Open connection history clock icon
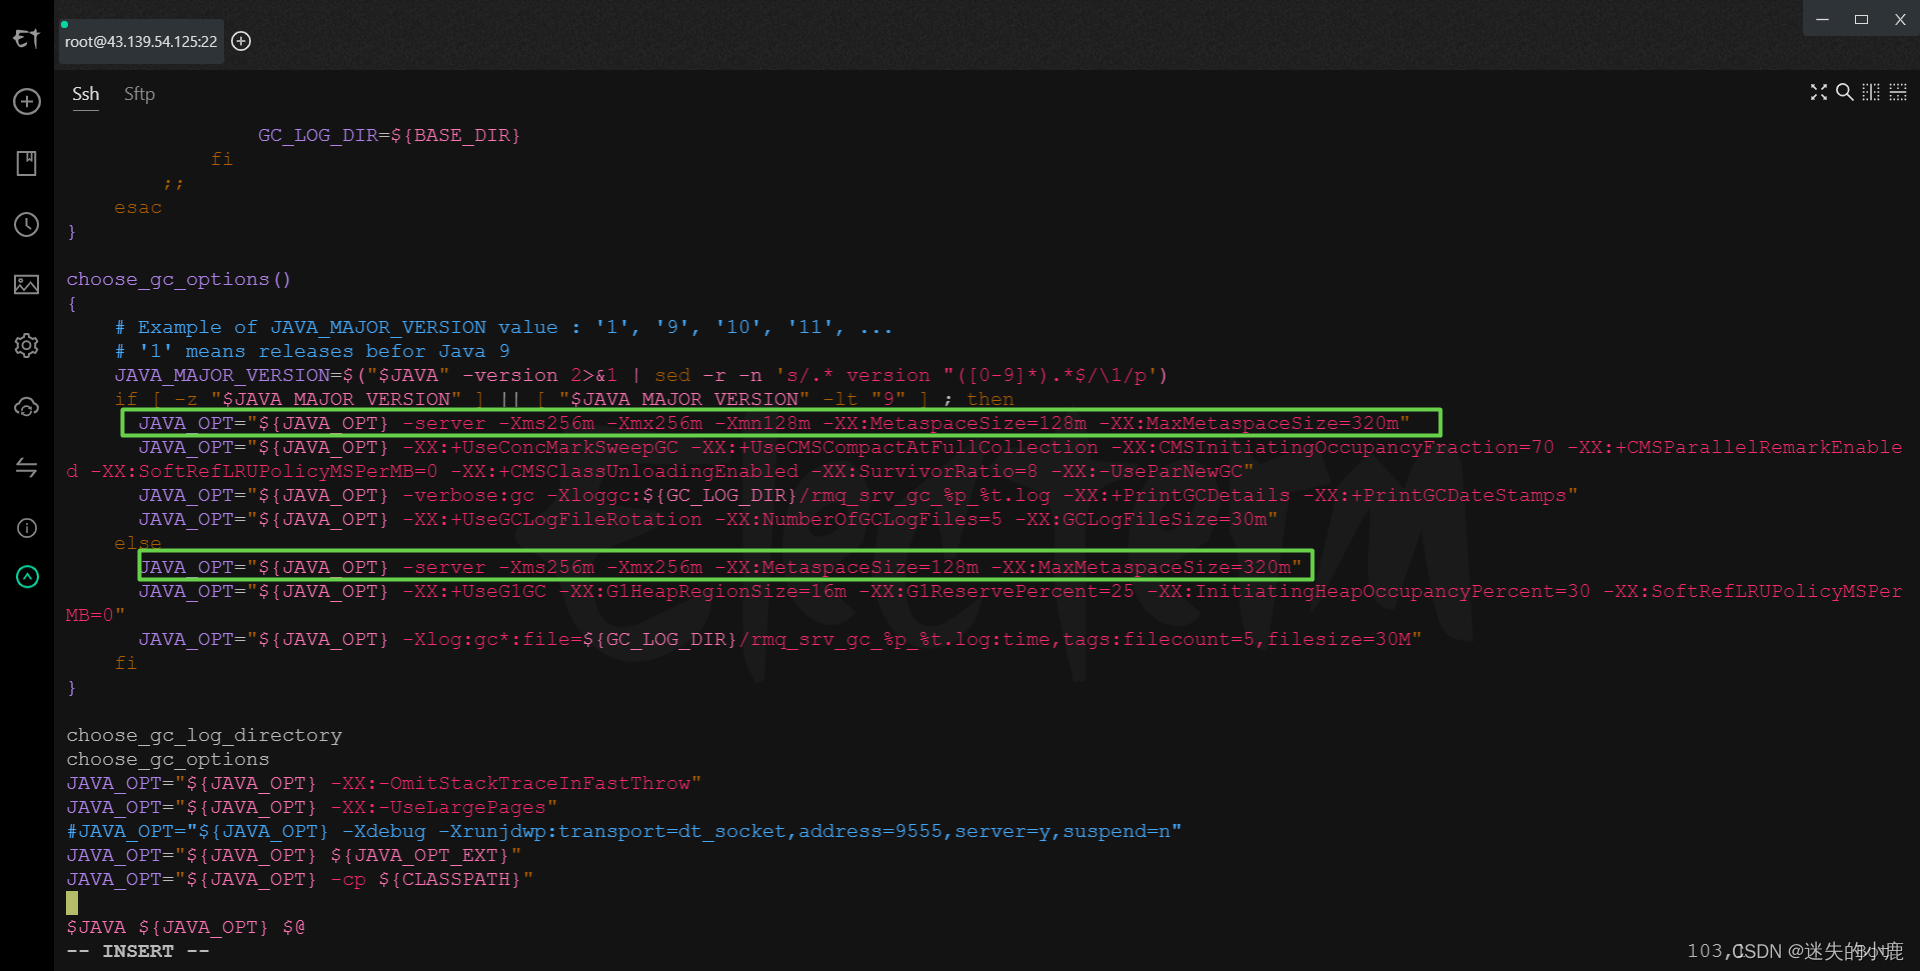Image resolution: width=1920 pixels, height=971 pixels. (x=27, y=224)
